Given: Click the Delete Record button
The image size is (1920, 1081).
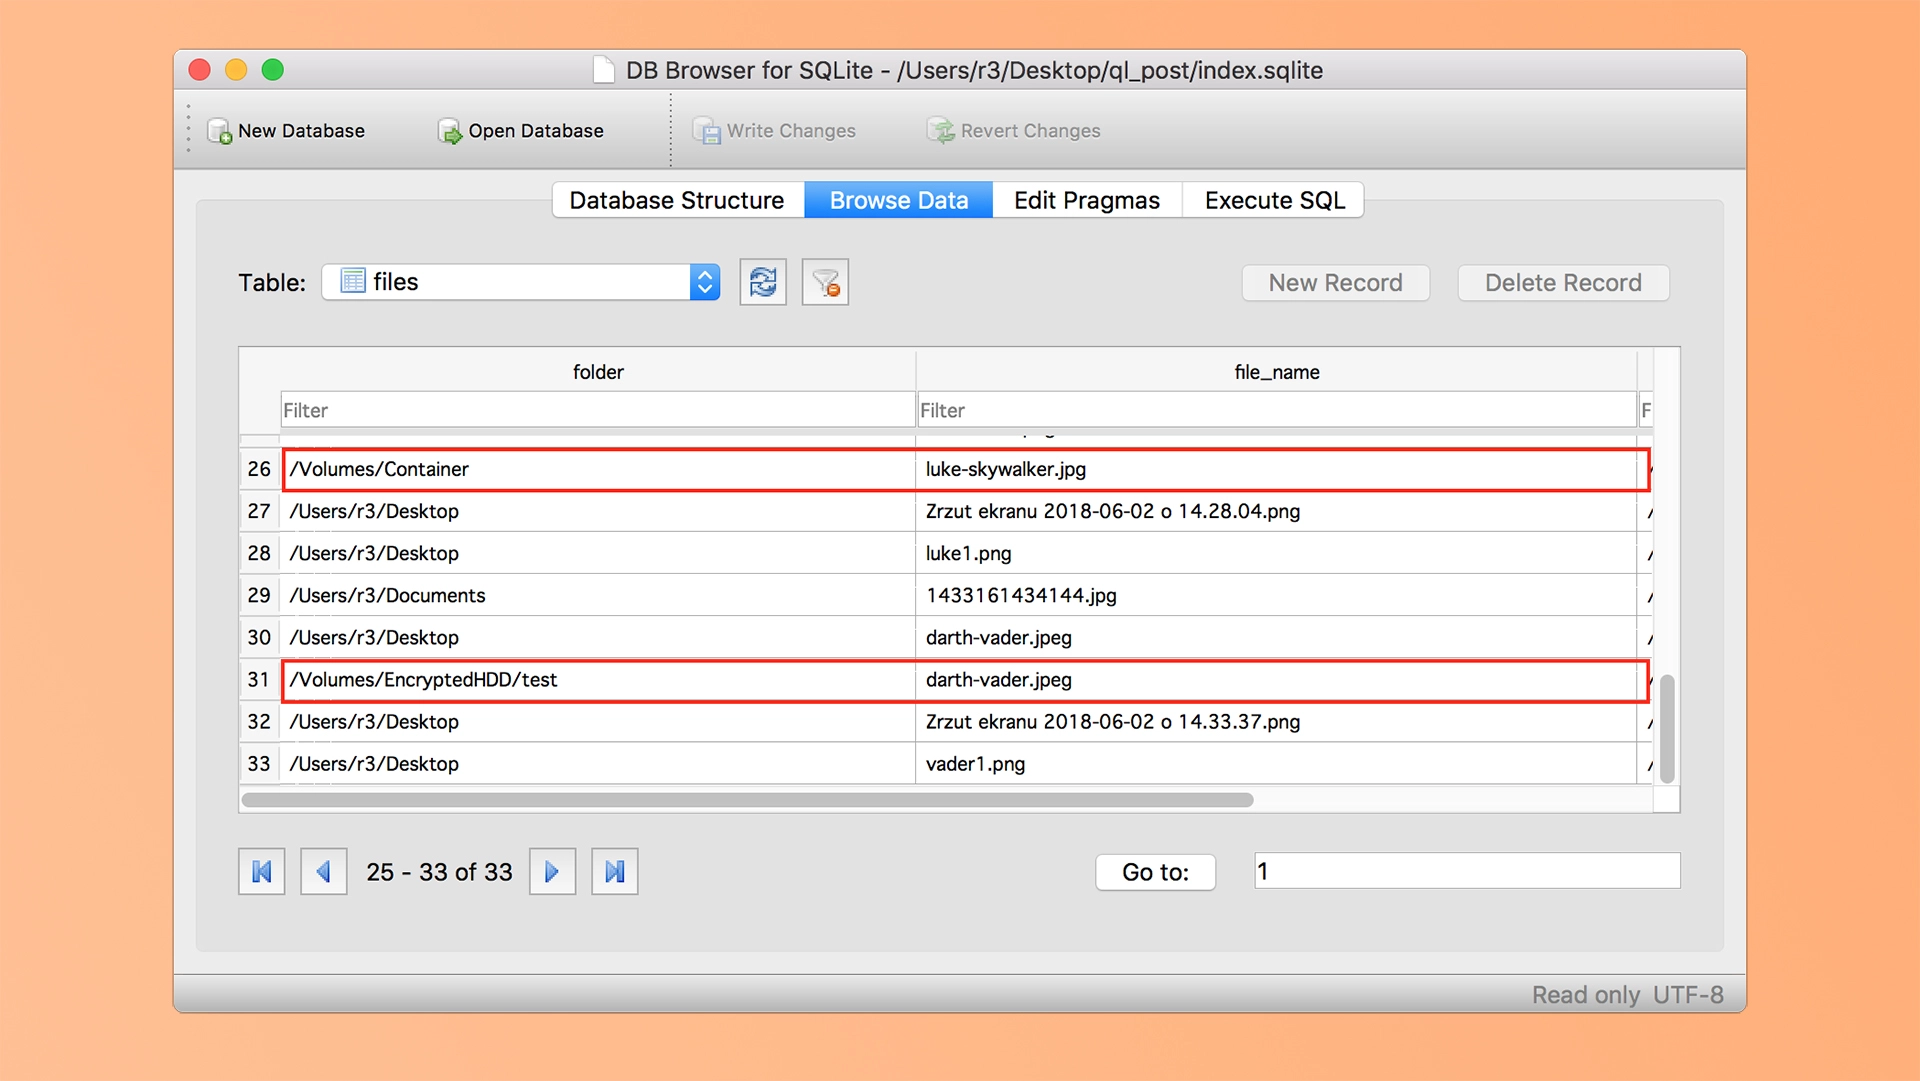Looking at the screenshot, I should pyautogui.click(x=1564, y=283).
